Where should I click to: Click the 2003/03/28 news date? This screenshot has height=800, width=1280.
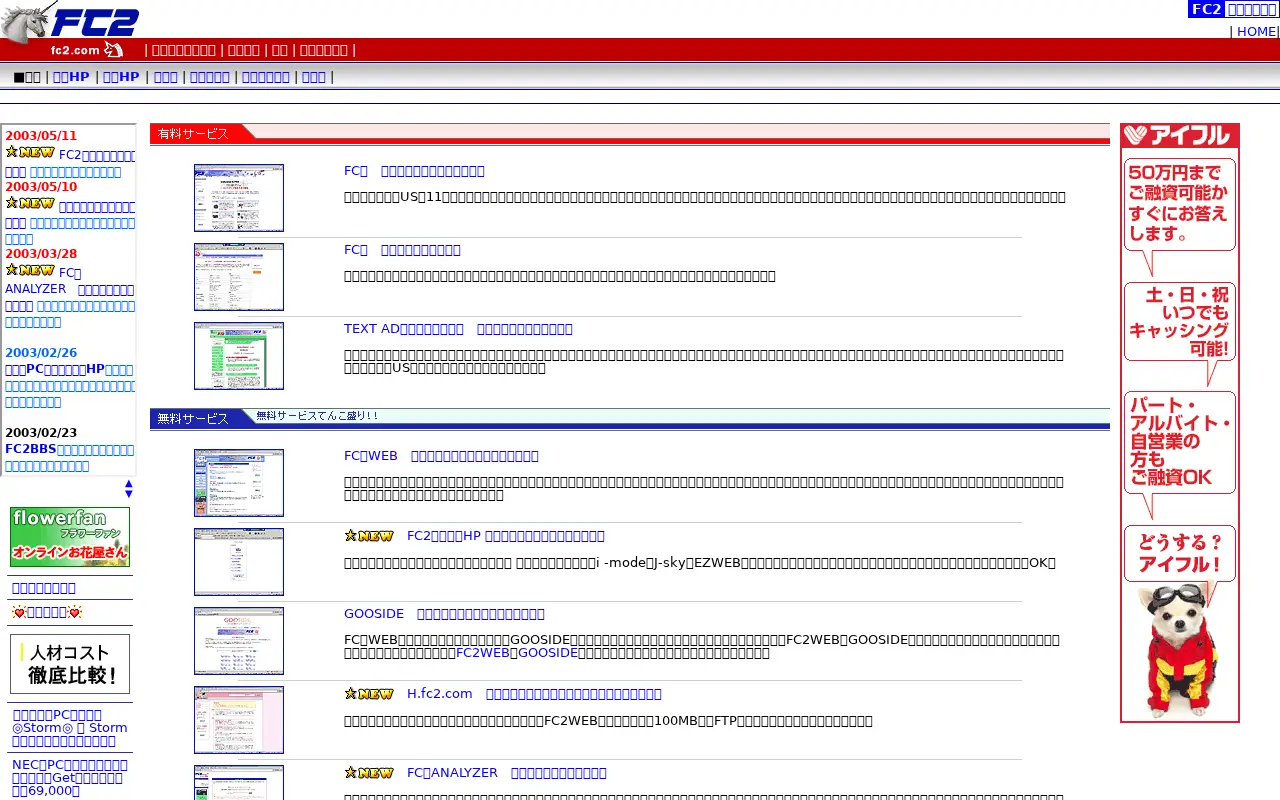(41, 254)
